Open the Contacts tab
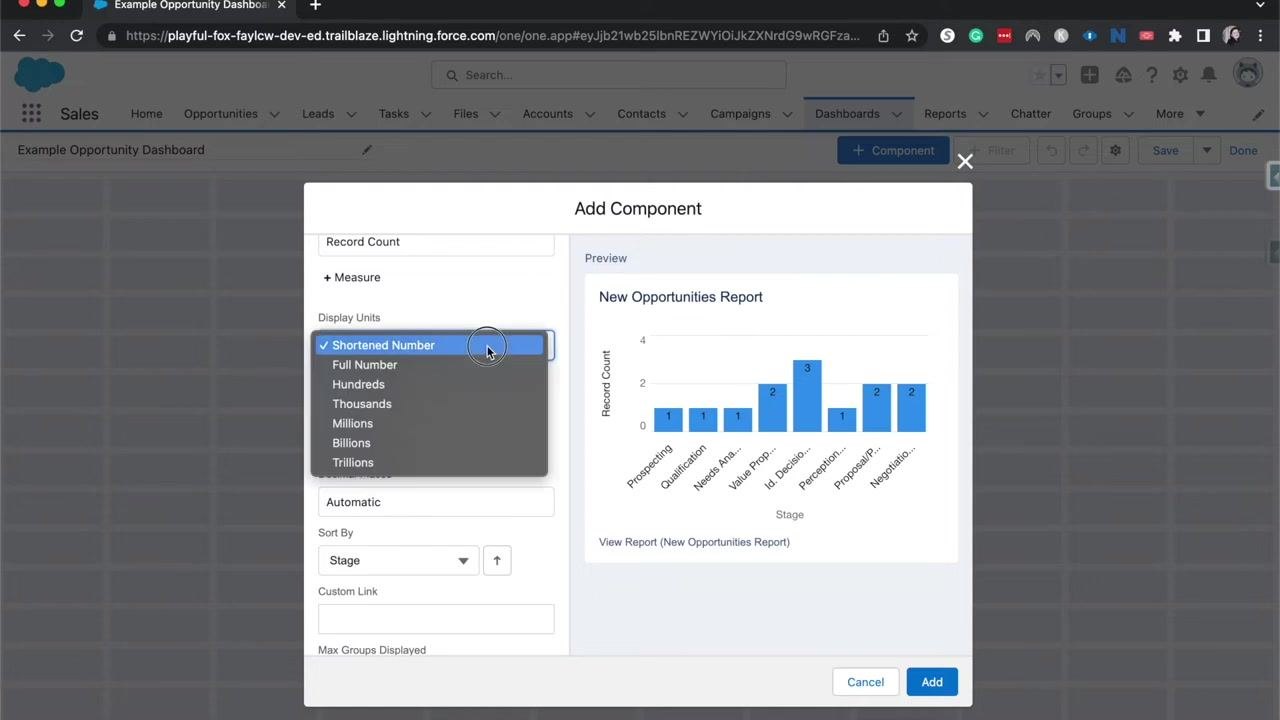Viewport: 1280px width, 720px height. tap(641, 114)
